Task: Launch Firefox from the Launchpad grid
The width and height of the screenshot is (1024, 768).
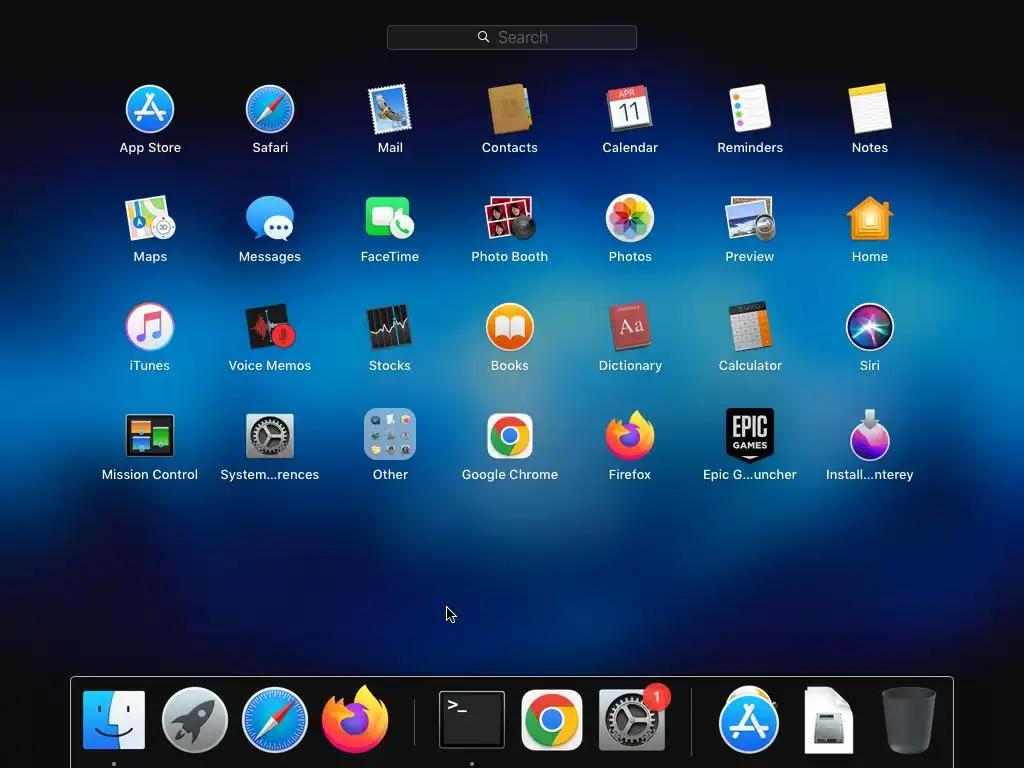Action: coord(630,436)
